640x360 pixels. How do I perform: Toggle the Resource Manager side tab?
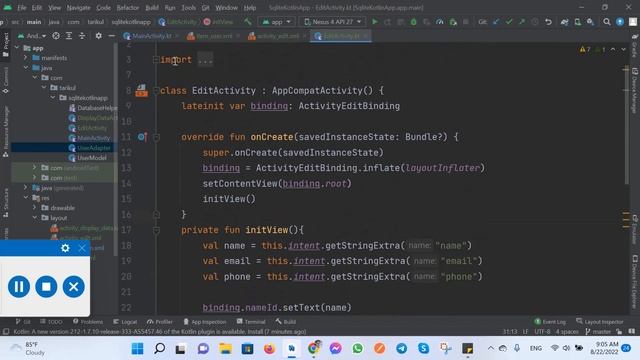coord(6,131)
